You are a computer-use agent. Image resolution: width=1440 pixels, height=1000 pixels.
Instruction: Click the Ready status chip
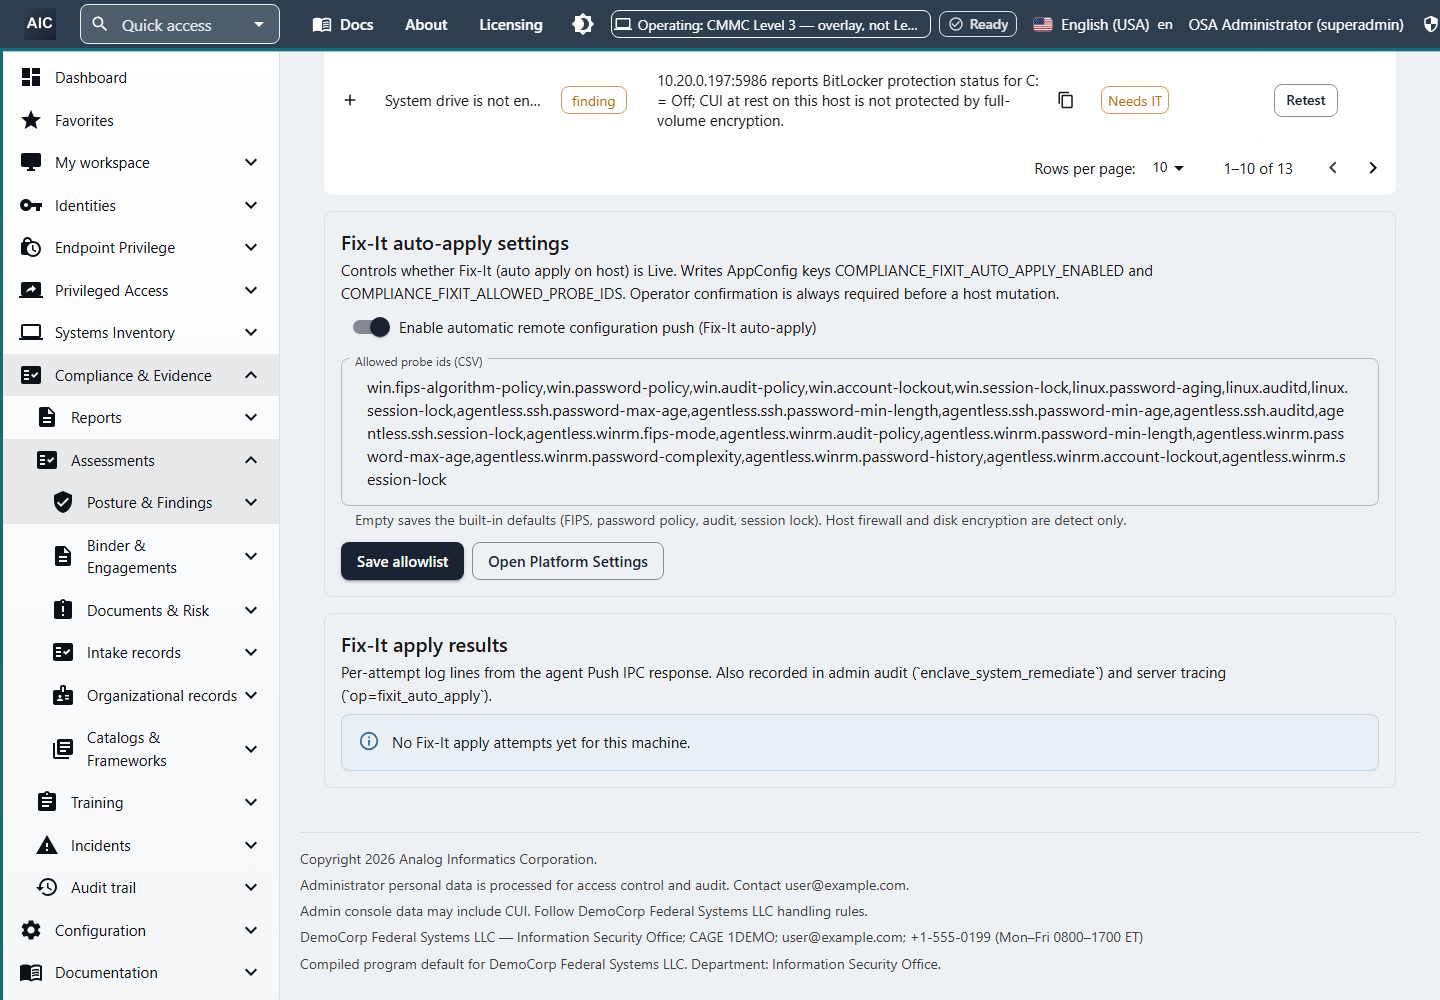978,24
